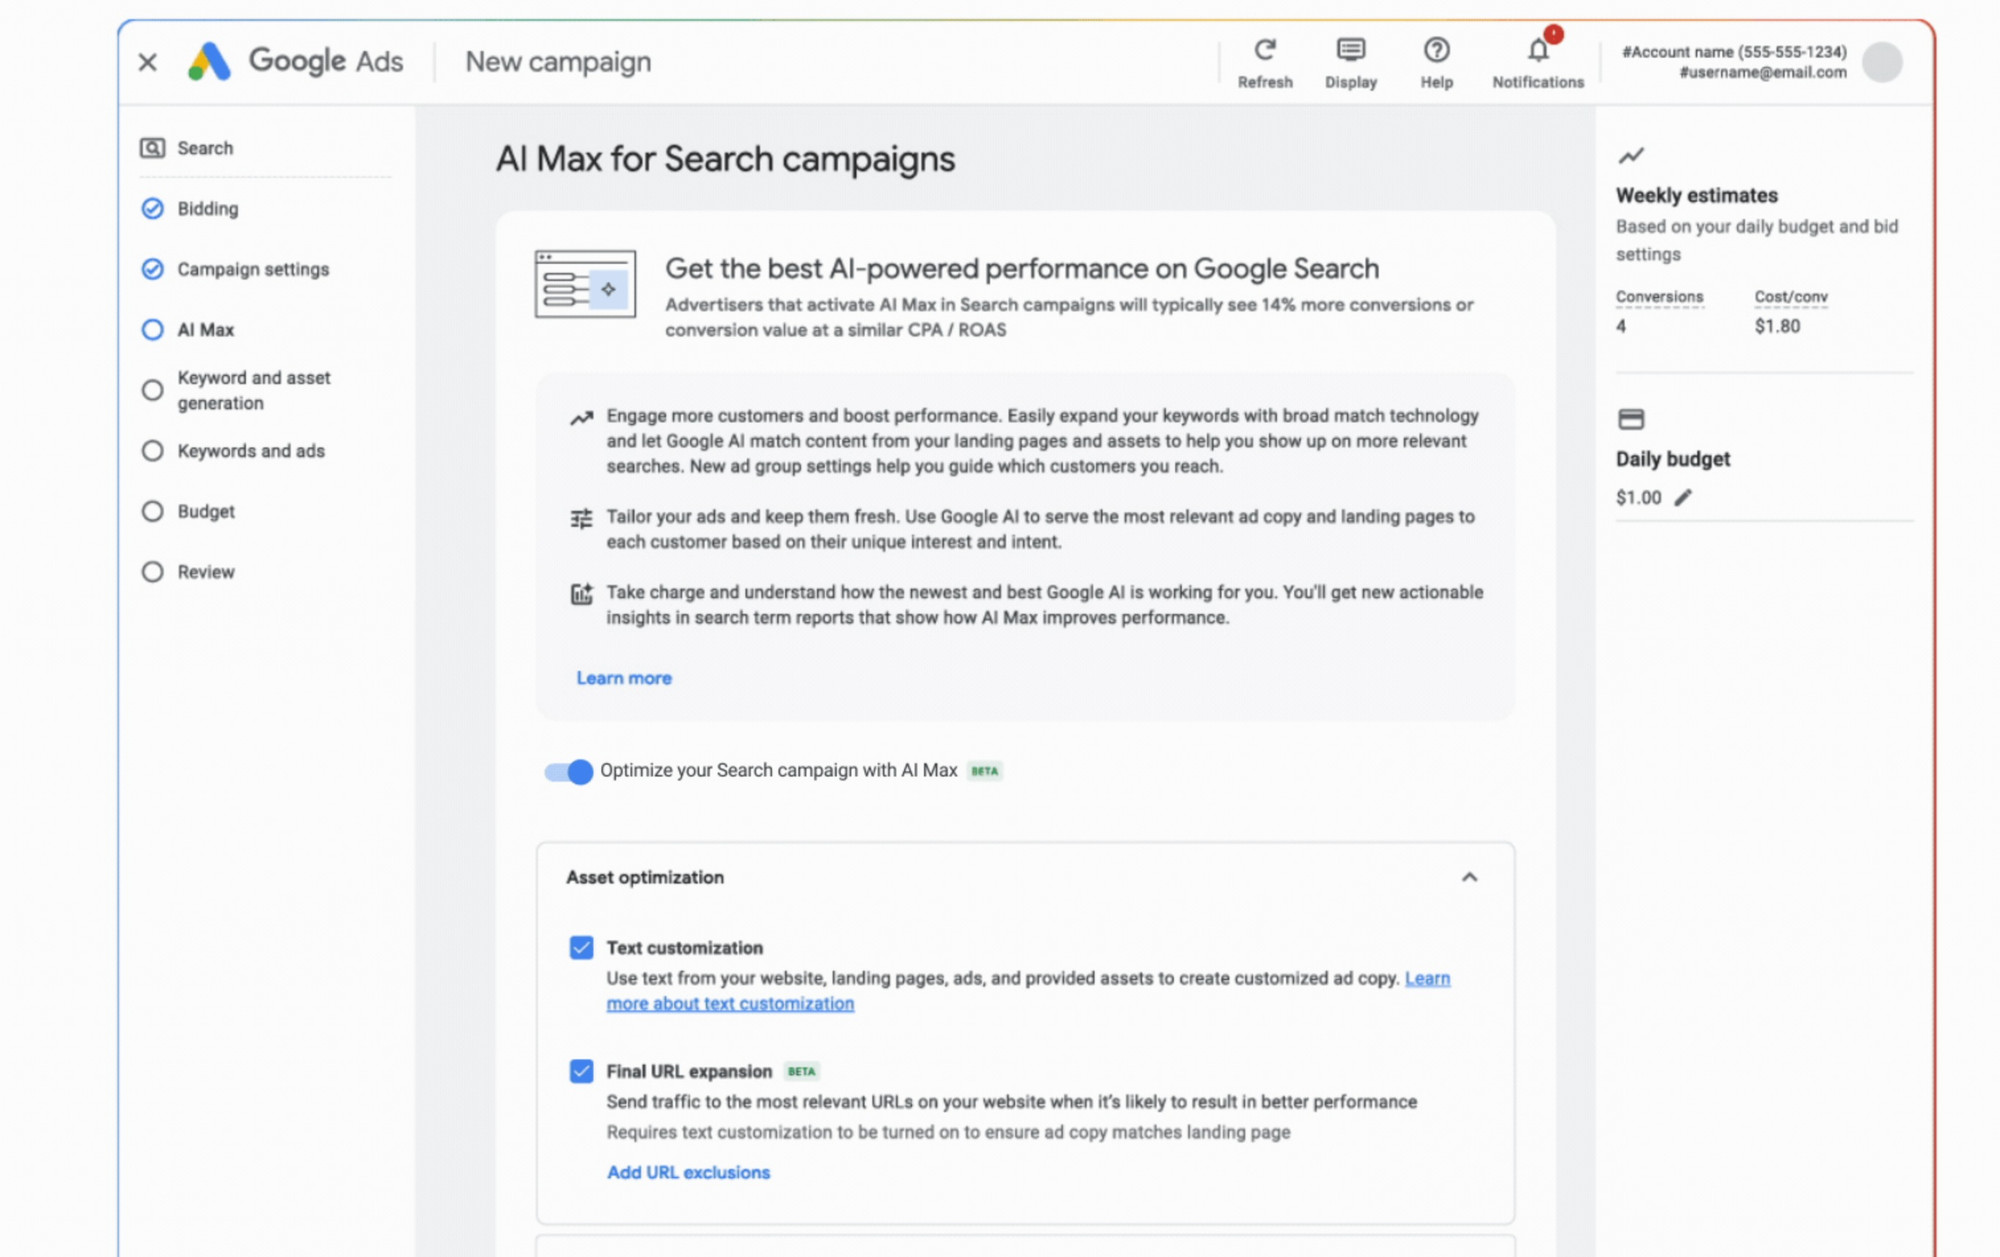Click the Cost/conv estimate label
Screen dimensions: 2000x1257
click(1791, 297)
